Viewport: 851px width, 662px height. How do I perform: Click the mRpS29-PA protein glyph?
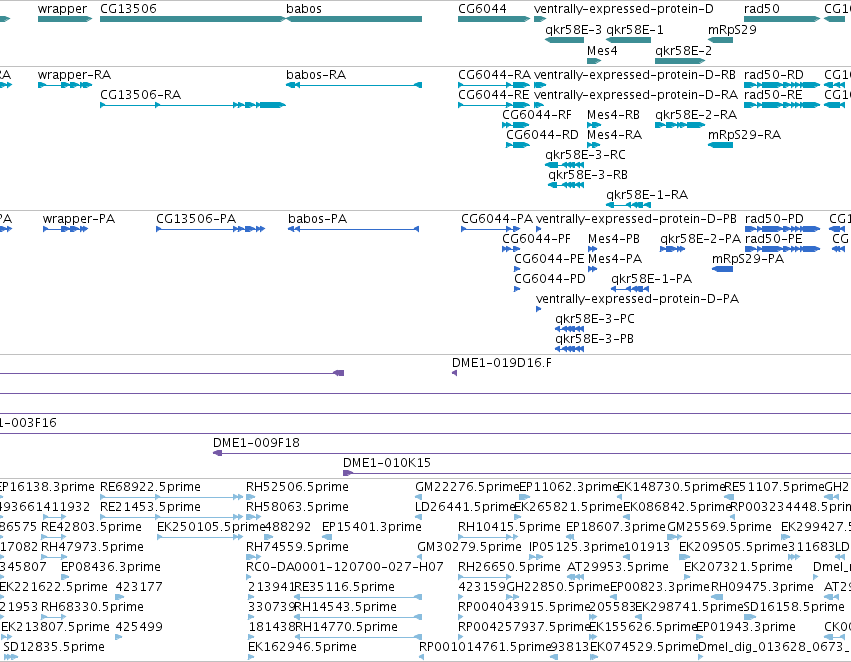(722, 269)
